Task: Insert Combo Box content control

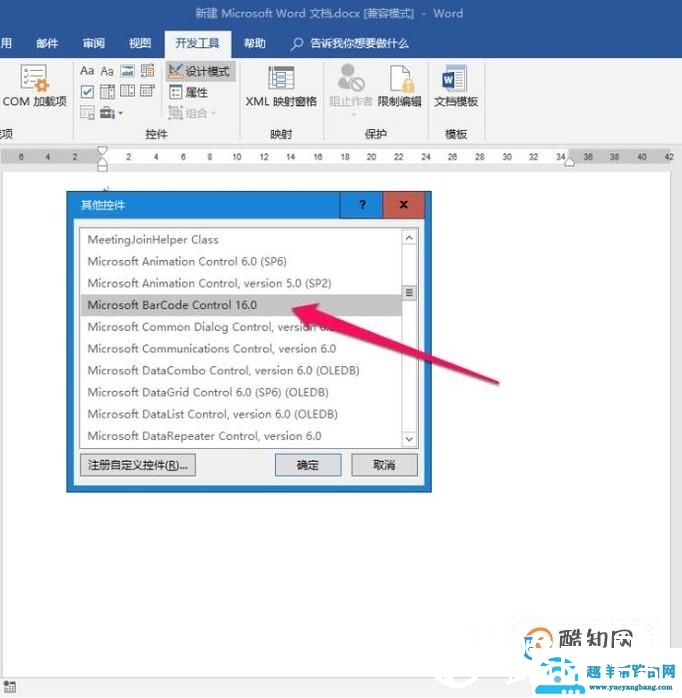Action: 107,92
